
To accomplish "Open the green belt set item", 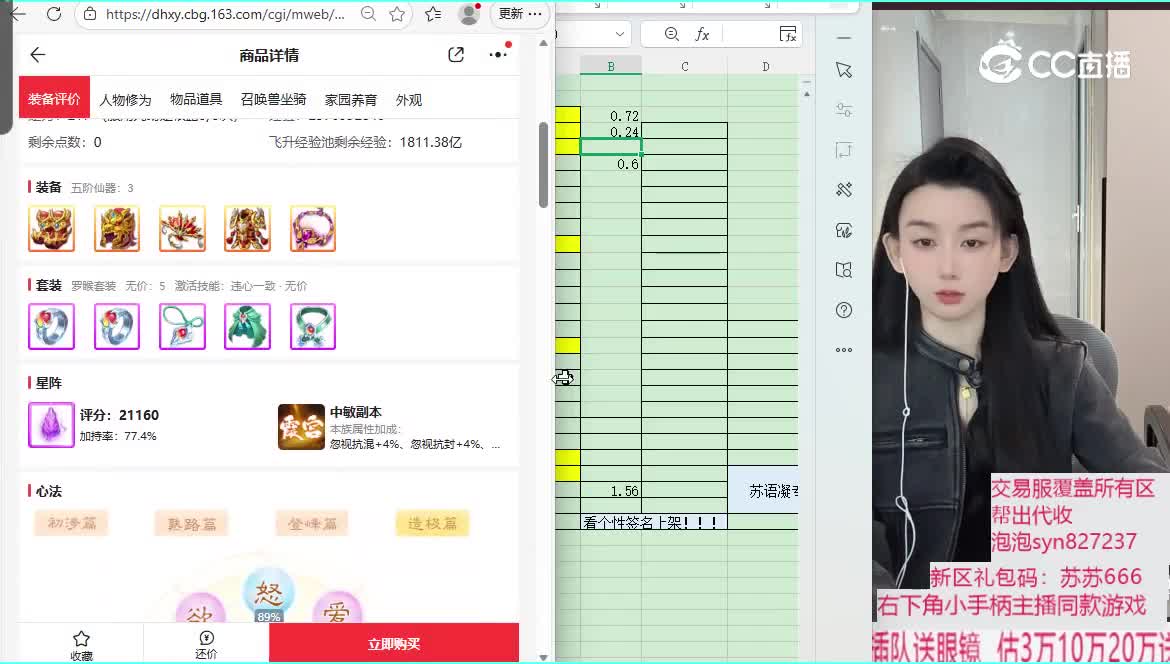I will point(313,326).
